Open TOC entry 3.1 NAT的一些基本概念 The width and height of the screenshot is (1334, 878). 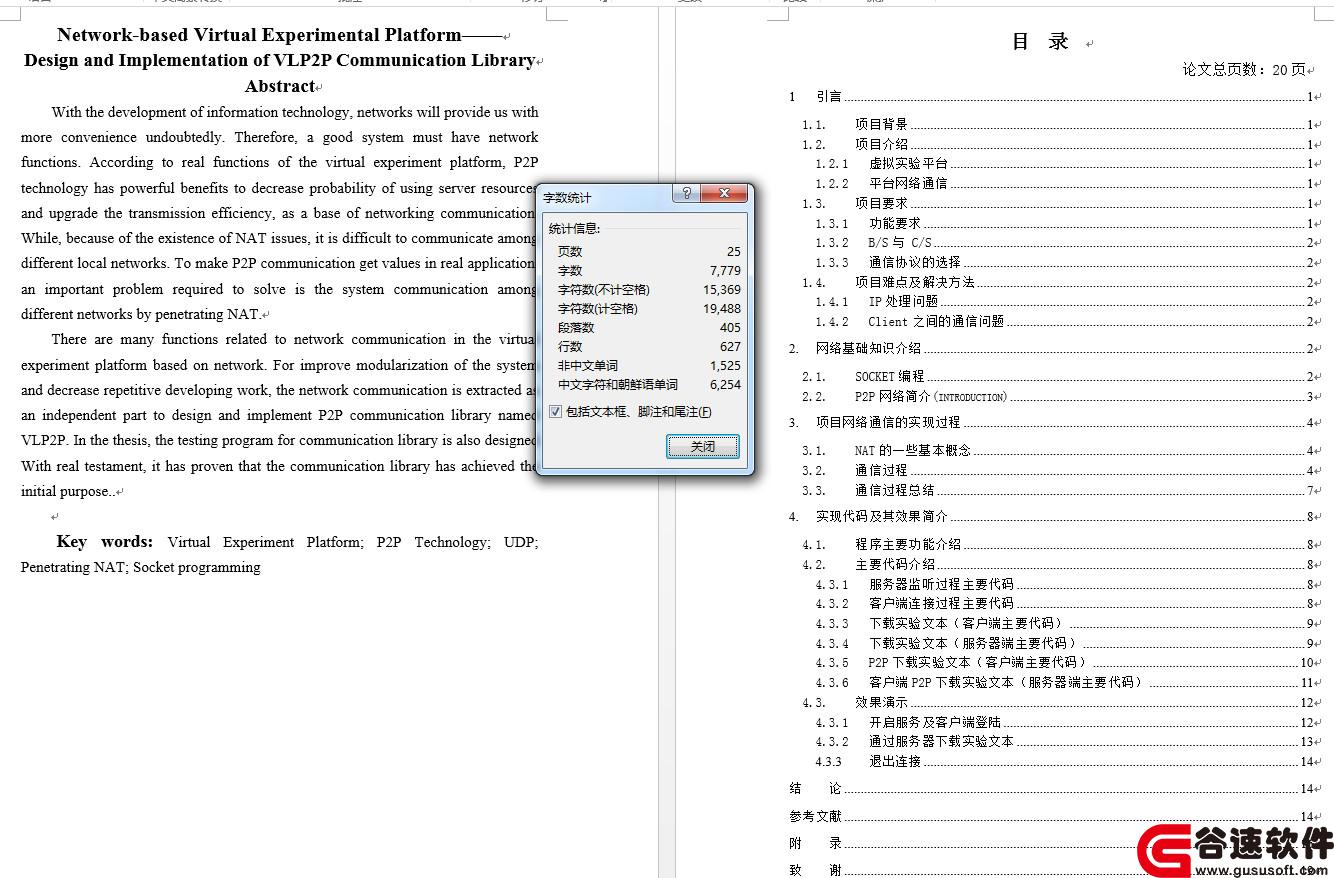[x=1057, y=451]
